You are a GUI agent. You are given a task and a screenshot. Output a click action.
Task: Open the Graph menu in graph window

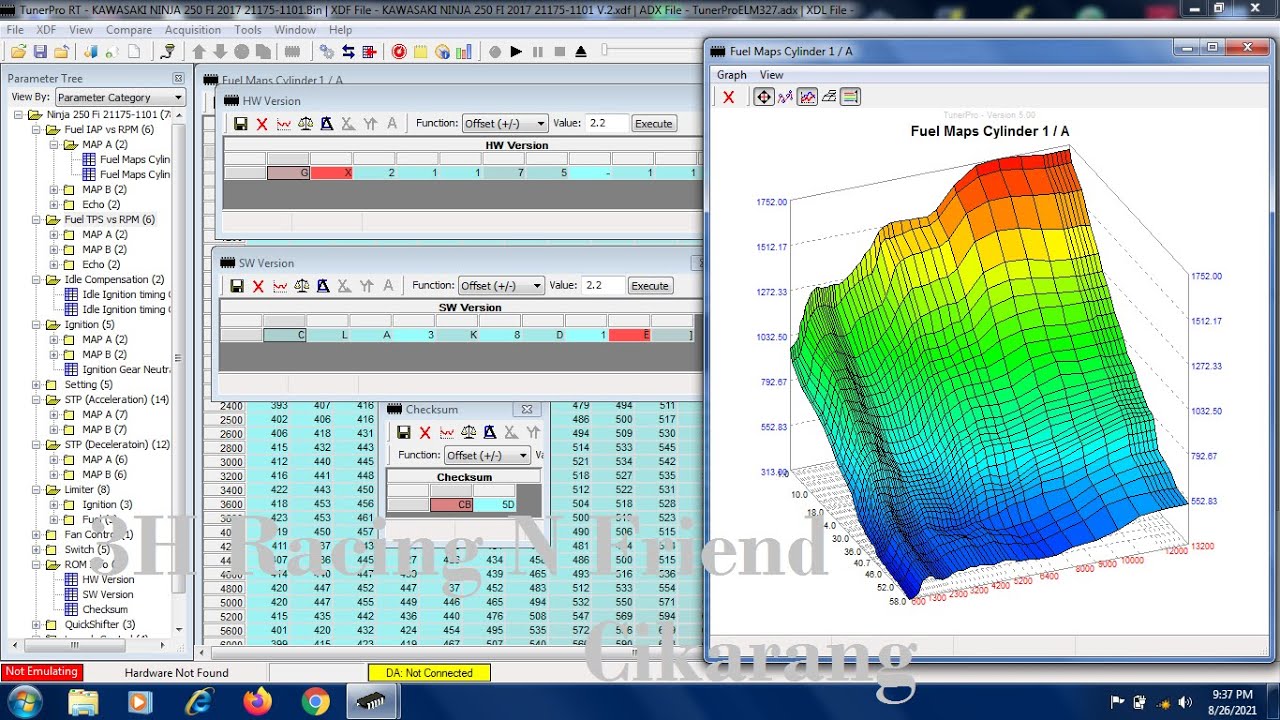click(x=732, y=75)
